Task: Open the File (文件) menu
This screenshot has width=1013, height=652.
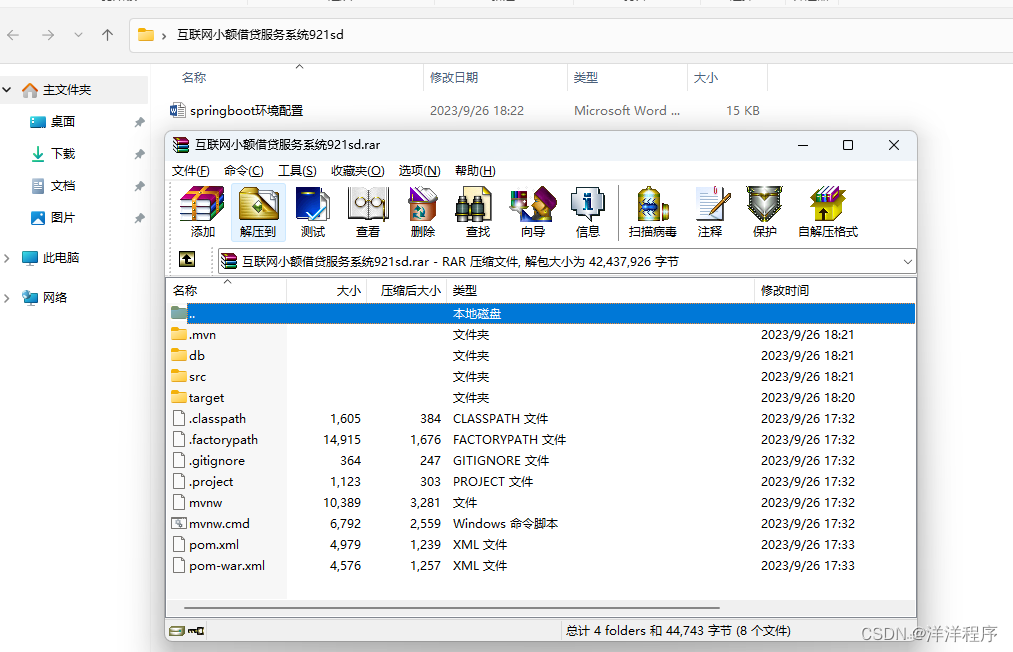Action: pyautogui.click(x=191, y=171)
